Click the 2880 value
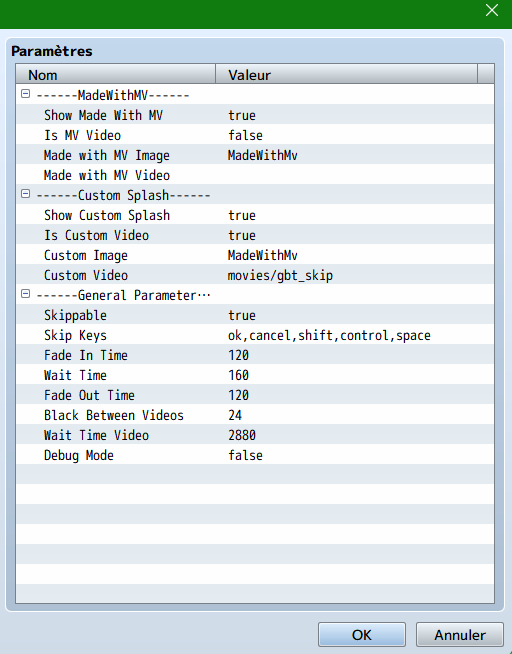Image resolution: width=512 pixels, height=654 pixels. click(242, 435)
